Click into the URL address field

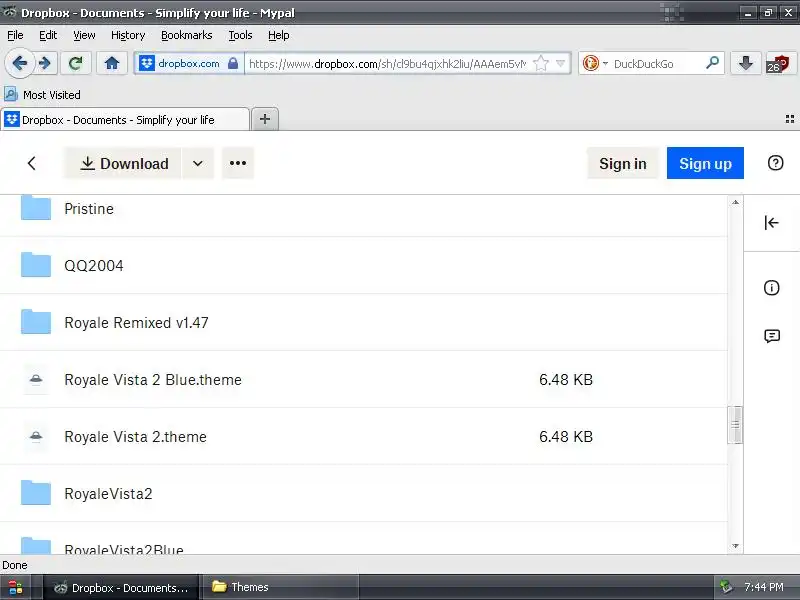pos(388,64)
